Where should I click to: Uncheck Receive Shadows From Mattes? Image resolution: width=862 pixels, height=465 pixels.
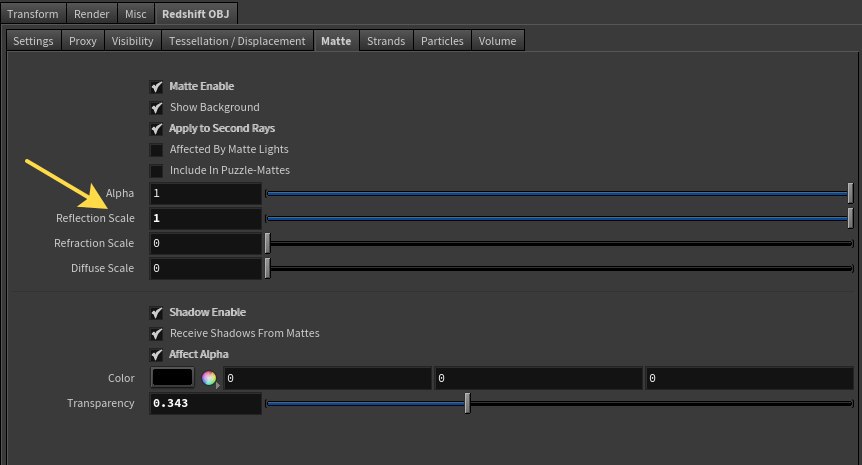point(157,334)
